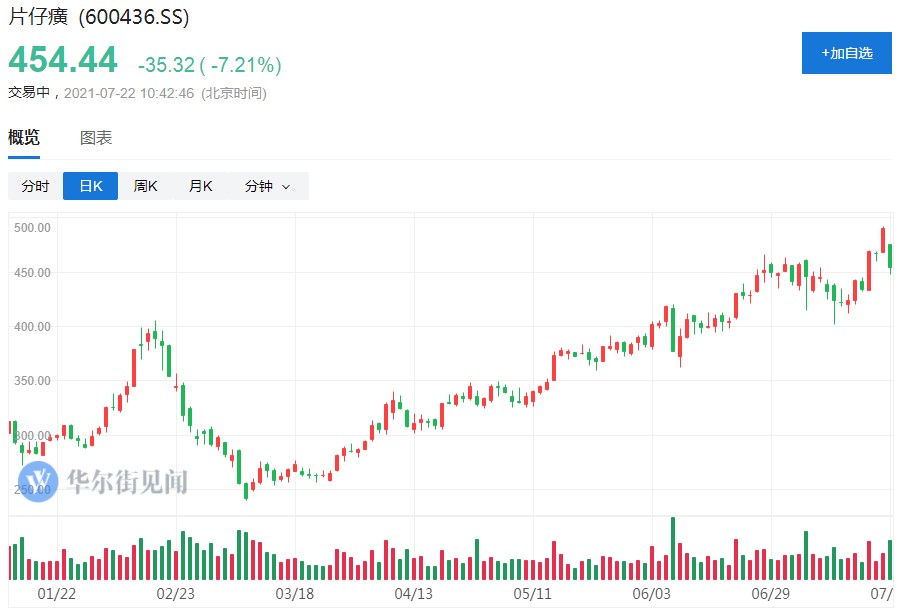Click the 06/03 date axis label

coord(651,594)
